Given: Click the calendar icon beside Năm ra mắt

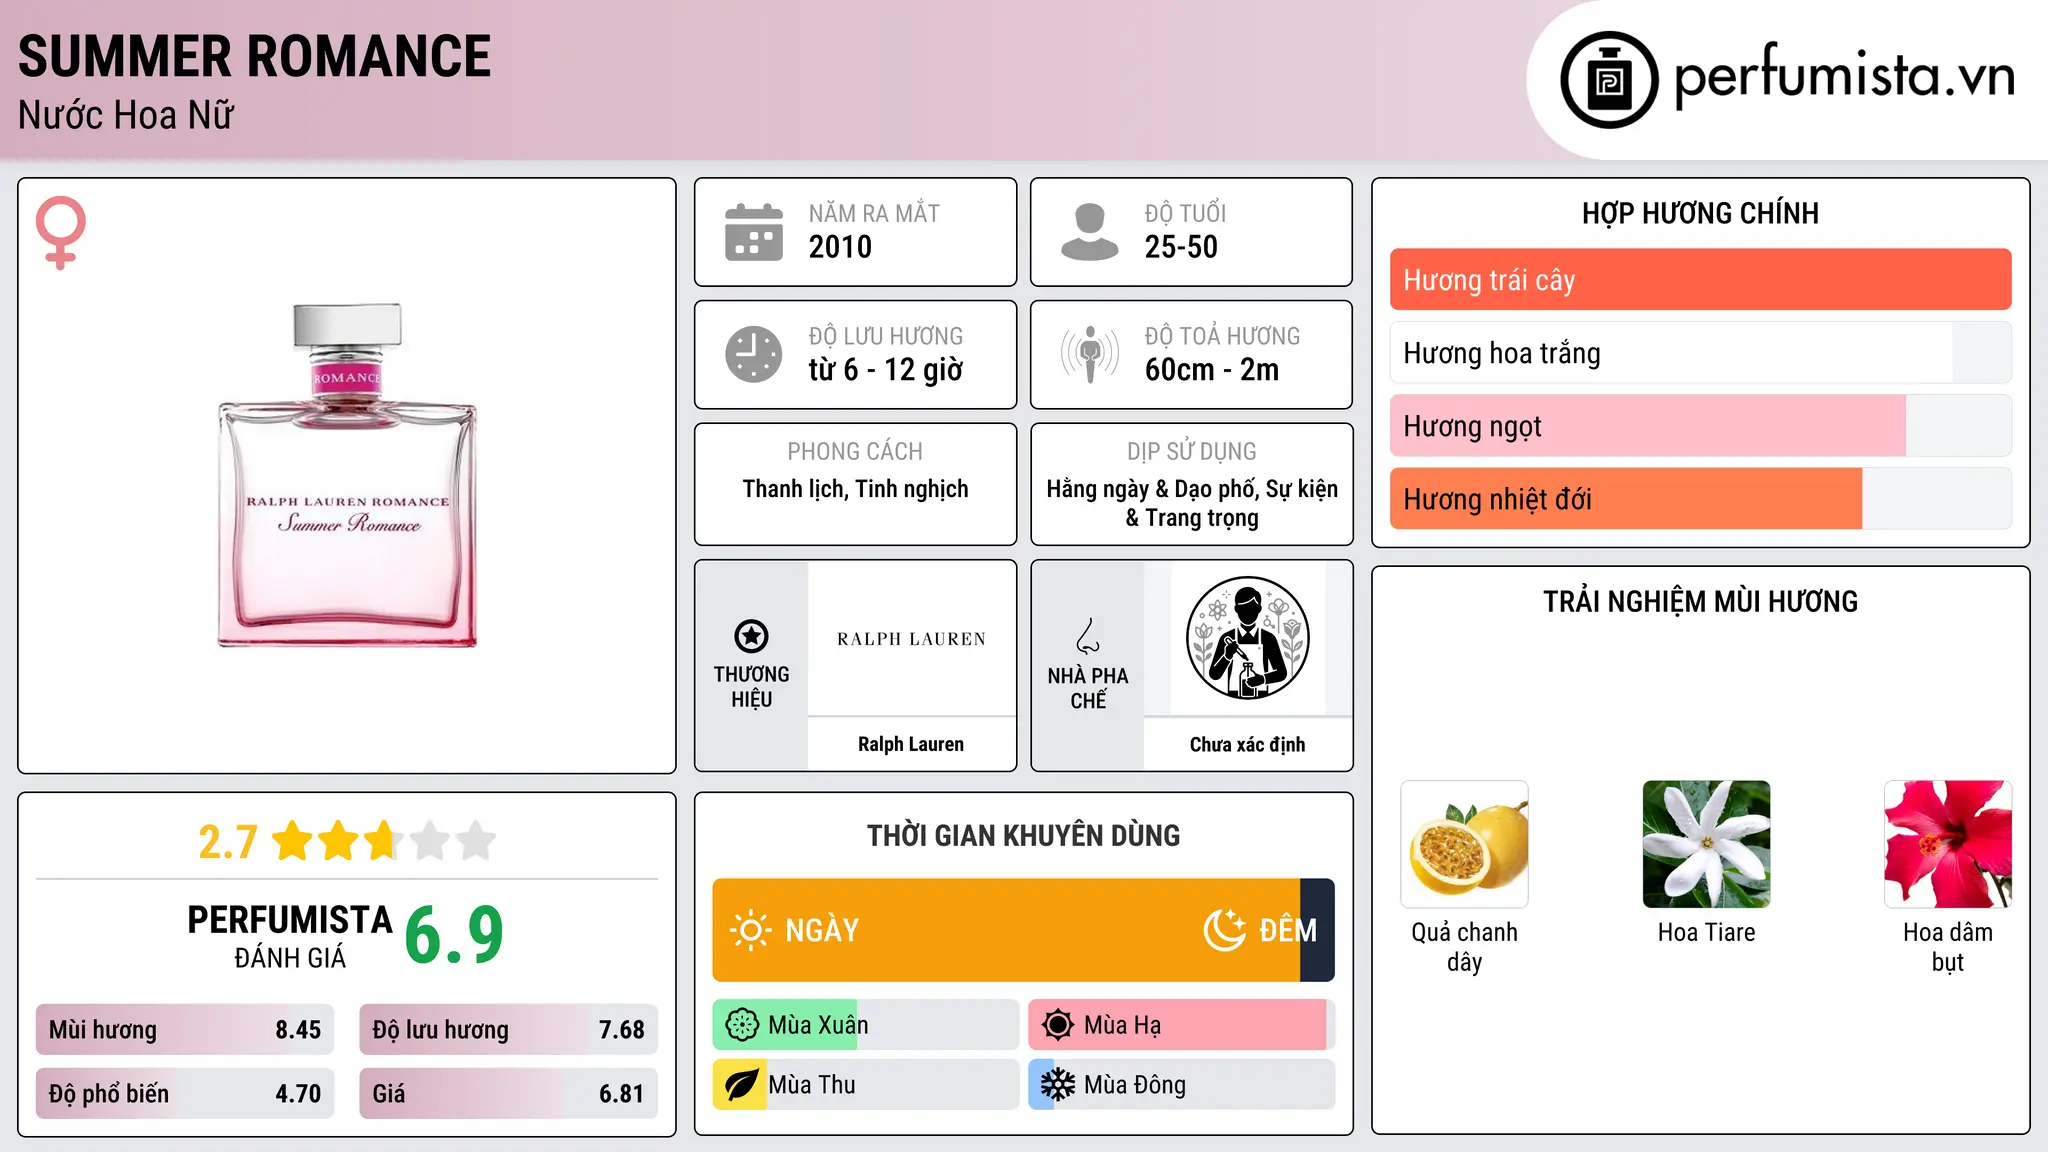Looking at the screenshot, I should (x=754, y=232).
